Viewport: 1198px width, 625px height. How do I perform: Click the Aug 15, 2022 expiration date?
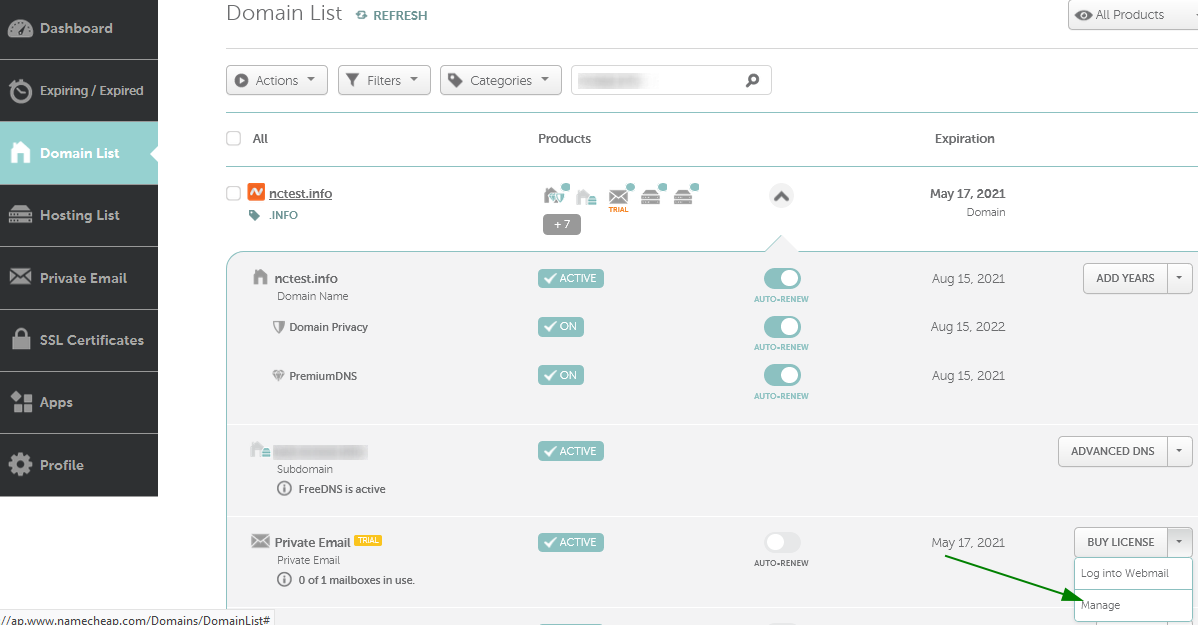click(968, 327)
